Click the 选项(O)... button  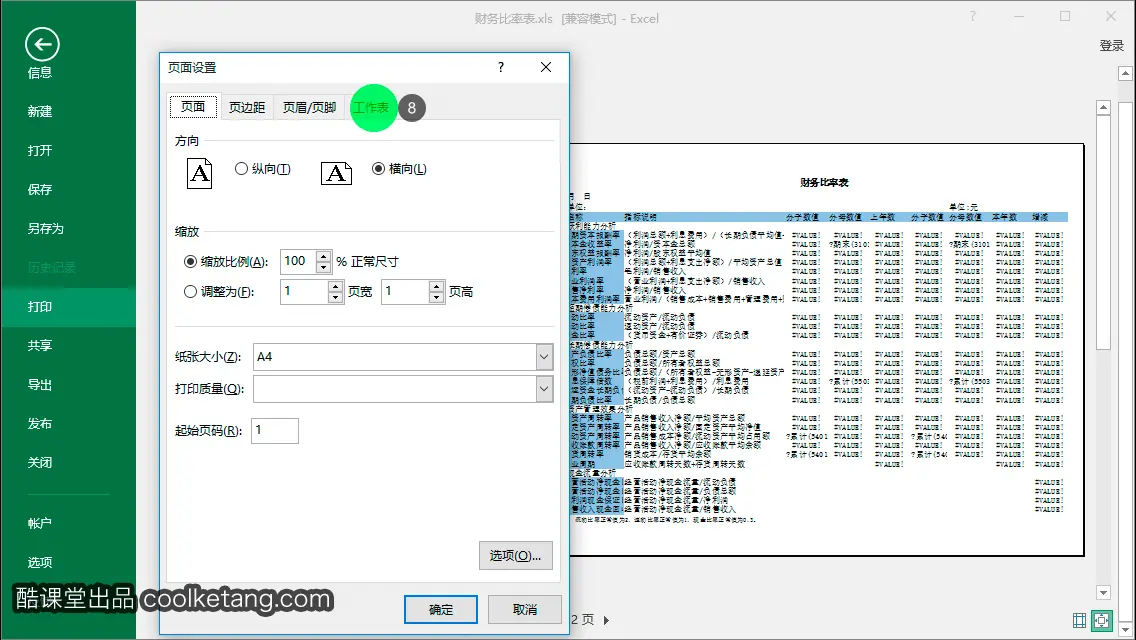click(515, 555)
